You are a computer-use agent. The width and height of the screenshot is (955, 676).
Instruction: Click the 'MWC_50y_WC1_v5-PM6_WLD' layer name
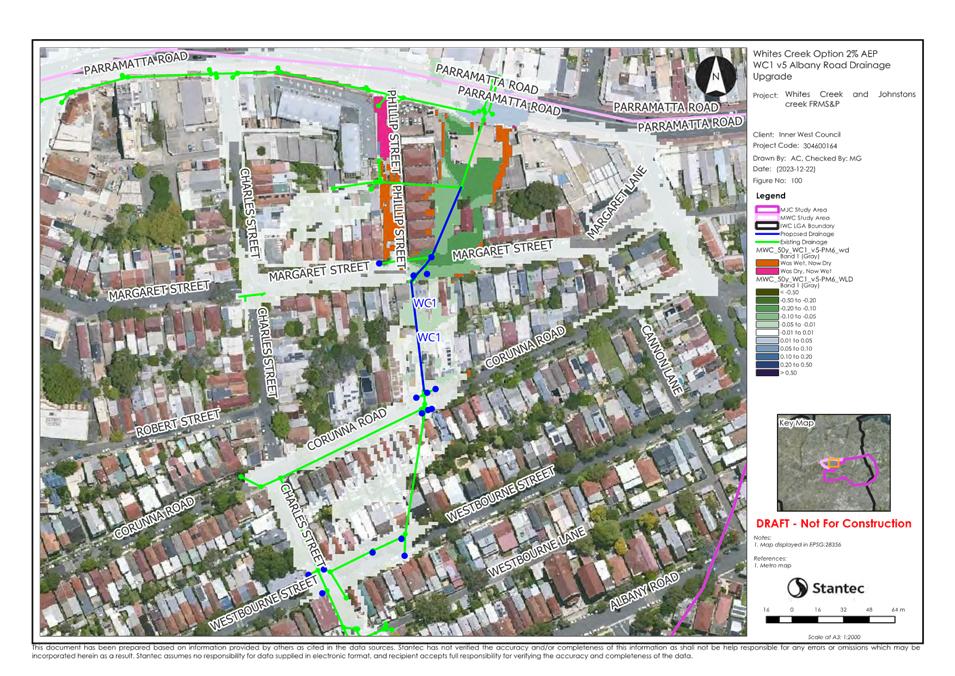pos(804,279)
